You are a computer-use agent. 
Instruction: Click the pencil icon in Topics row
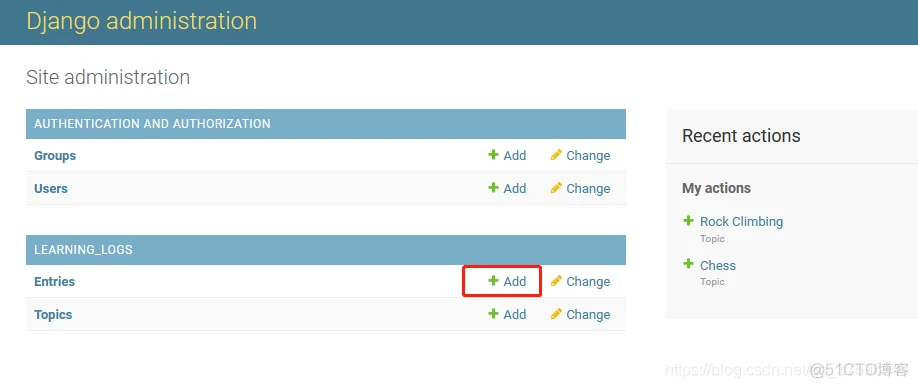coord(556,314)
